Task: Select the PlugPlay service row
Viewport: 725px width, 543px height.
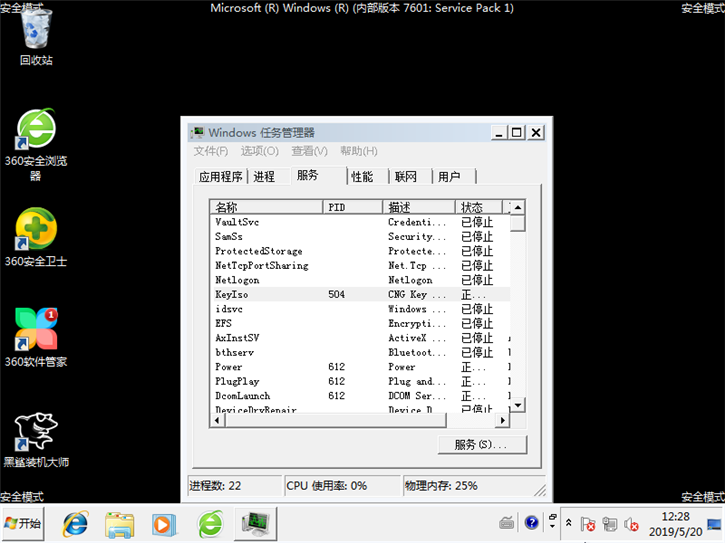Action: click(360, 381)
